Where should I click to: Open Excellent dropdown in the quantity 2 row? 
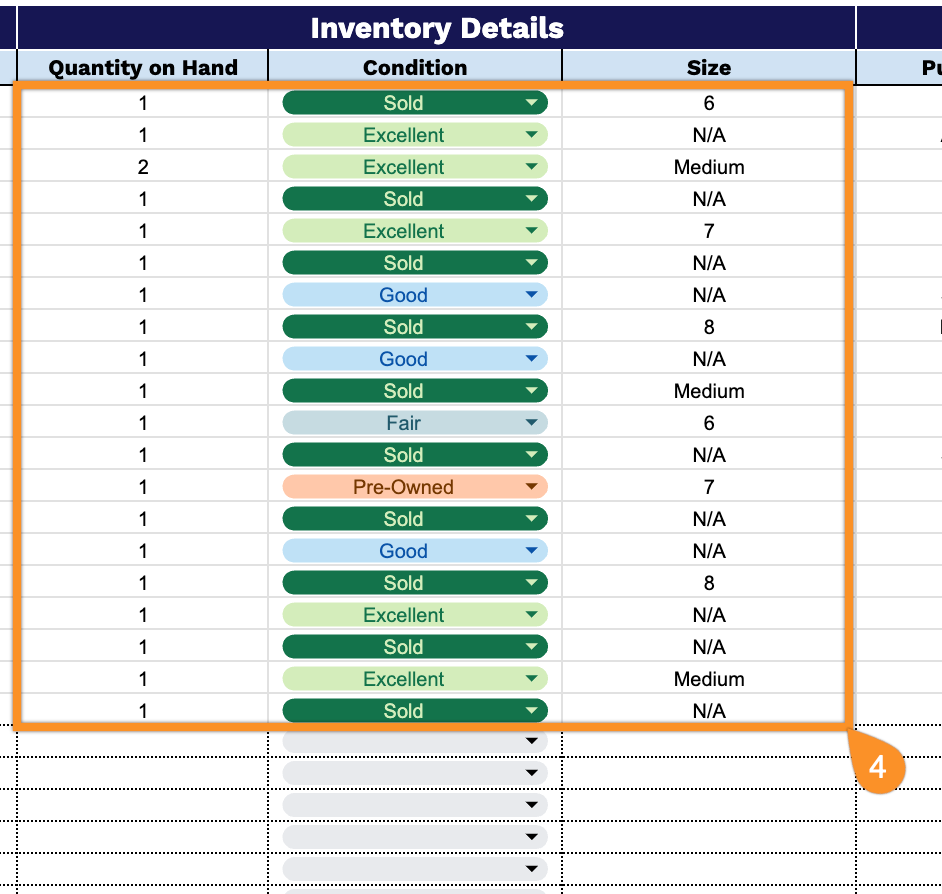(414, 167)
